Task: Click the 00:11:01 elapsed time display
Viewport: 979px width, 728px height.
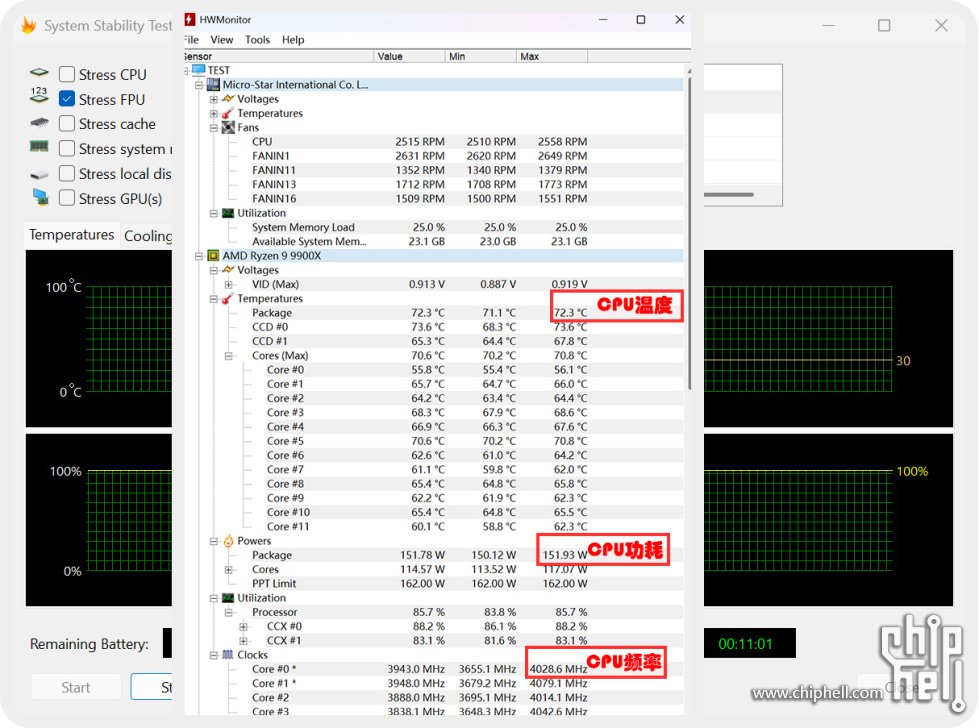Action: point(749,644)
